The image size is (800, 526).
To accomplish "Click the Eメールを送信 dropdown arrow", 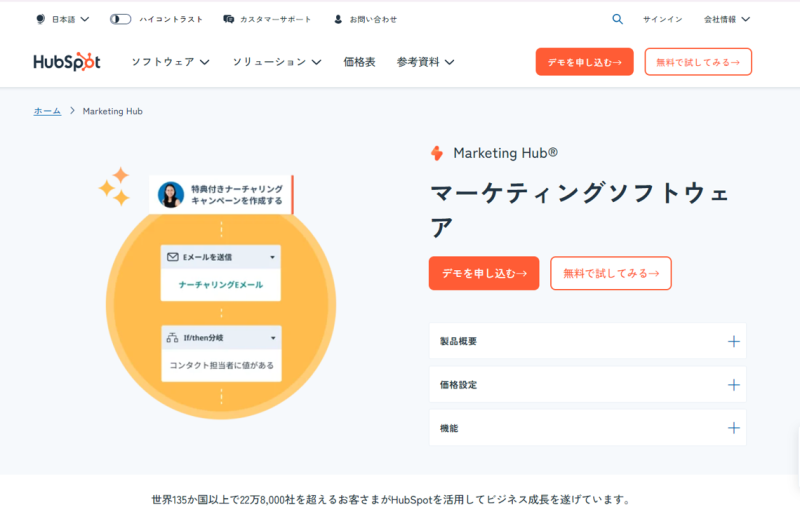I will coord(272,257).
